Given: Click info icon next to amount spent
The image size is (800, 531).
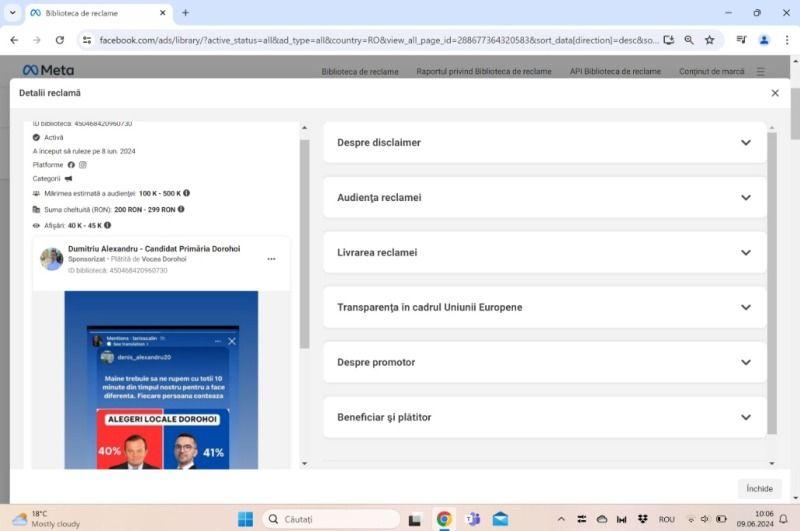Looking at the screenshot, I should (181, 209).
